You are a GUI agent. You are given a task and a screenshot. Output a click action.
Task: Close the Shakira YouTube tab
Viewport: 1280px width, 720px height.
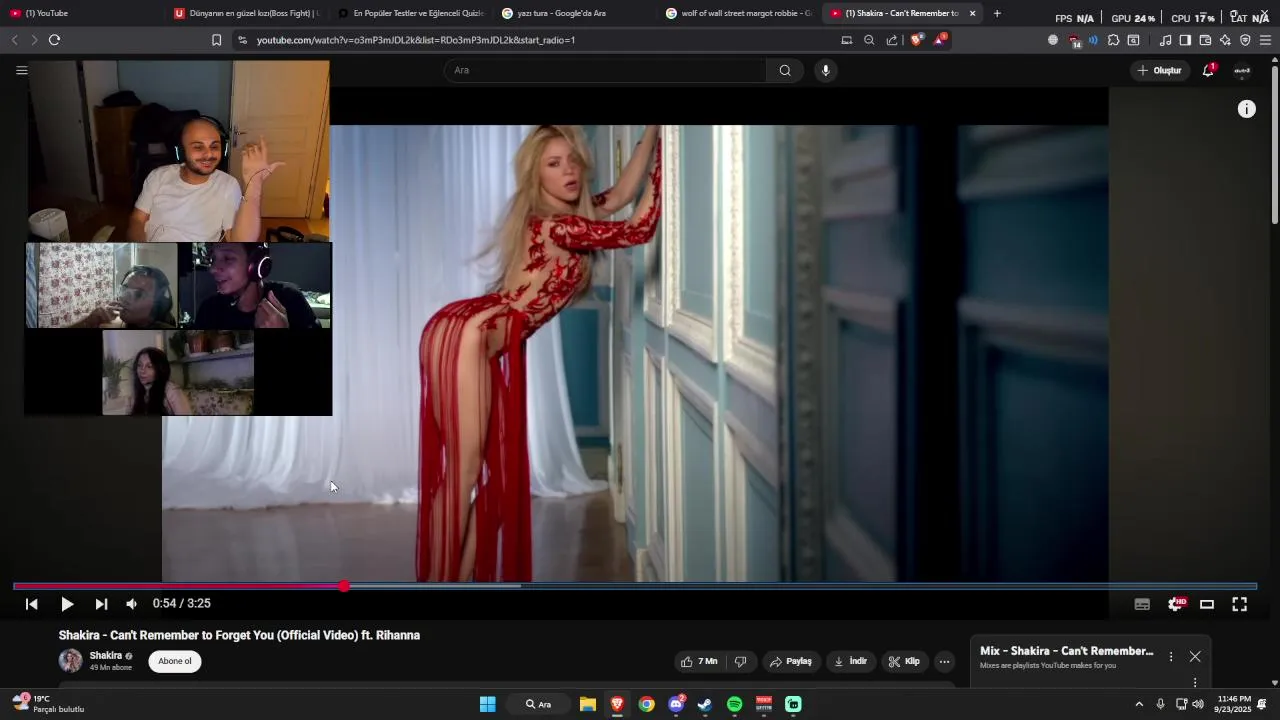pyautogui.click(x=972, y=13)
